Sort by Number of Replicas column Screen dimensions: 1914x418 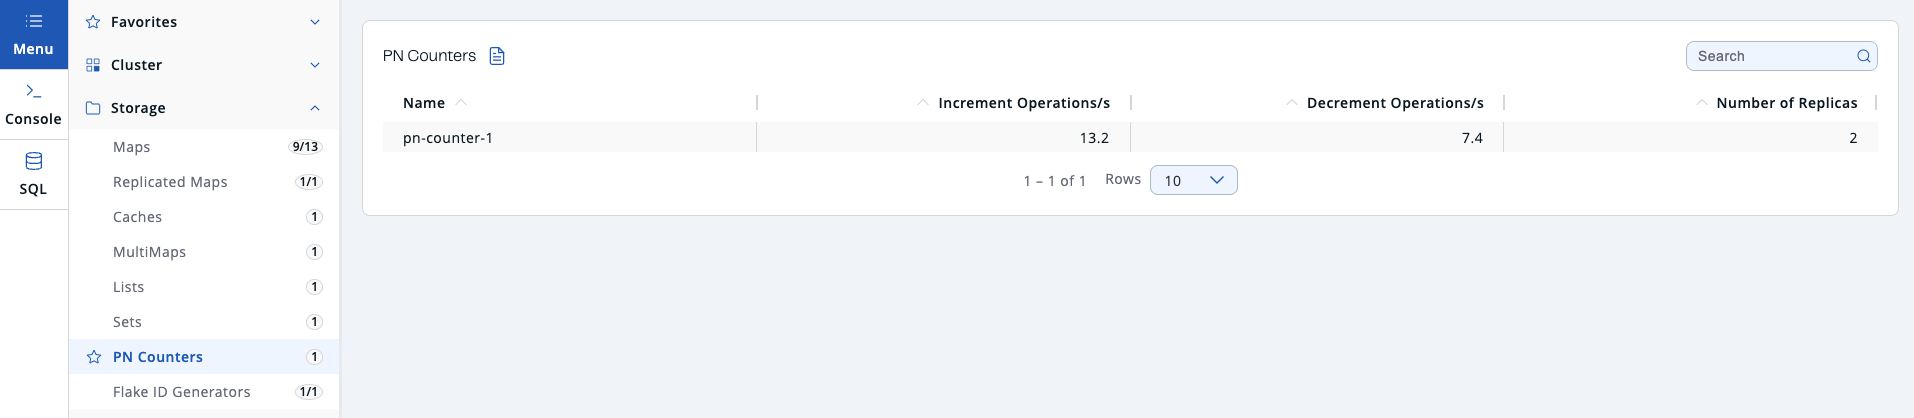pyautogui.click(x=1701, y=103)
